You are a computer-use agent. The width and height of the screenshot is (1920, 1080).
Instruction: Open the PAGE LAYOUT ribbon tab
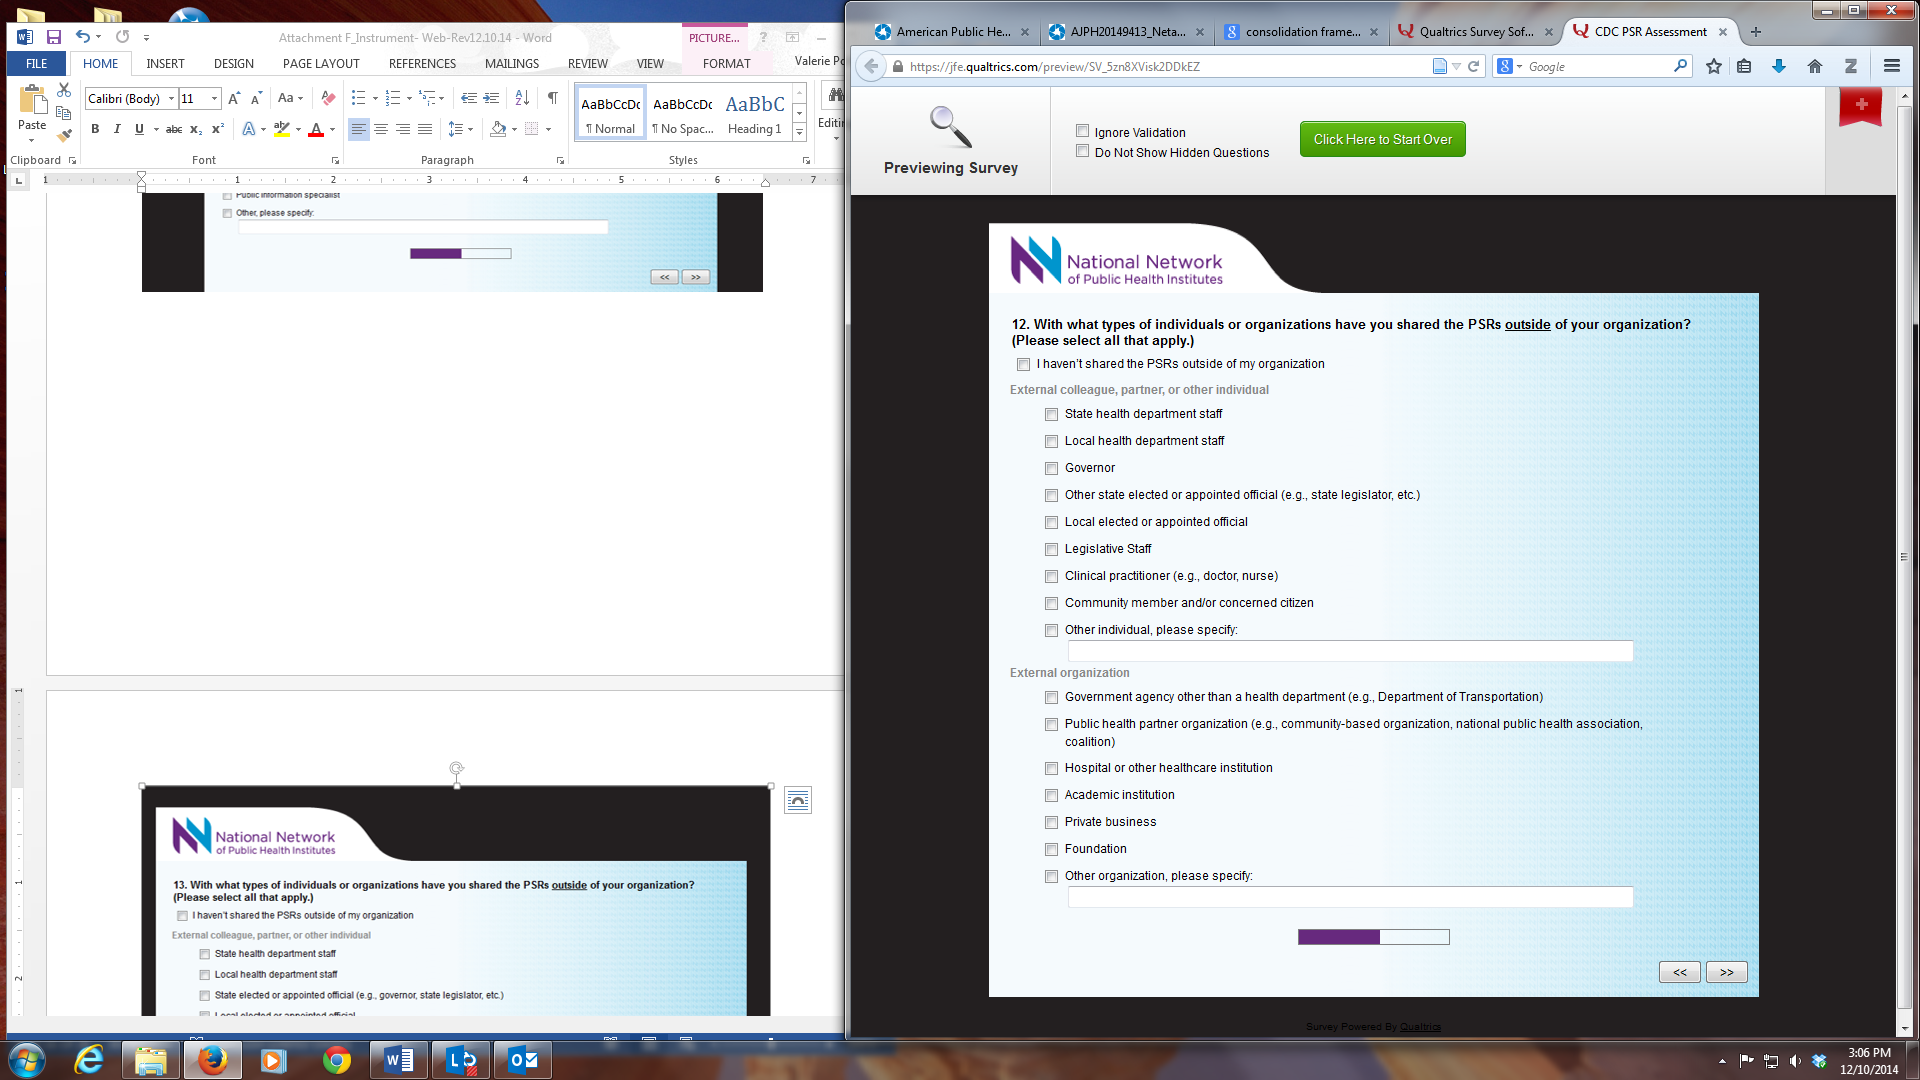pyautogui.click(x=320, y=63)
